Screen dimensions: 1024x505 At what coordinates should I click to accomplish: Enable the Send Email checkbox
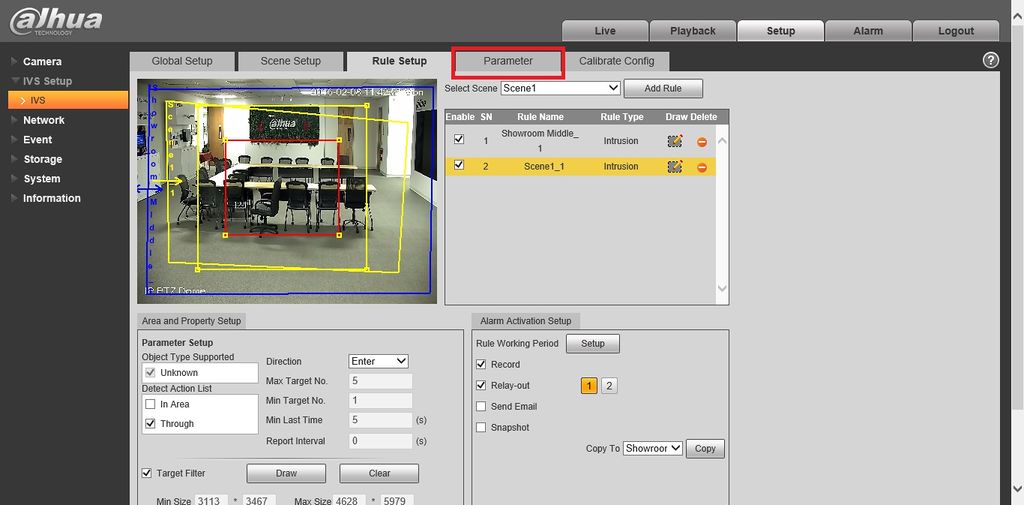[481, 406]
